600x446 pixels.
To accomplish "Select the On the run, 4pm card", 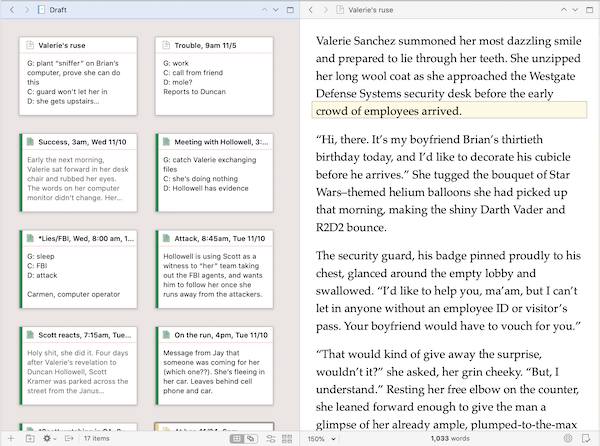I will (214, 366).
